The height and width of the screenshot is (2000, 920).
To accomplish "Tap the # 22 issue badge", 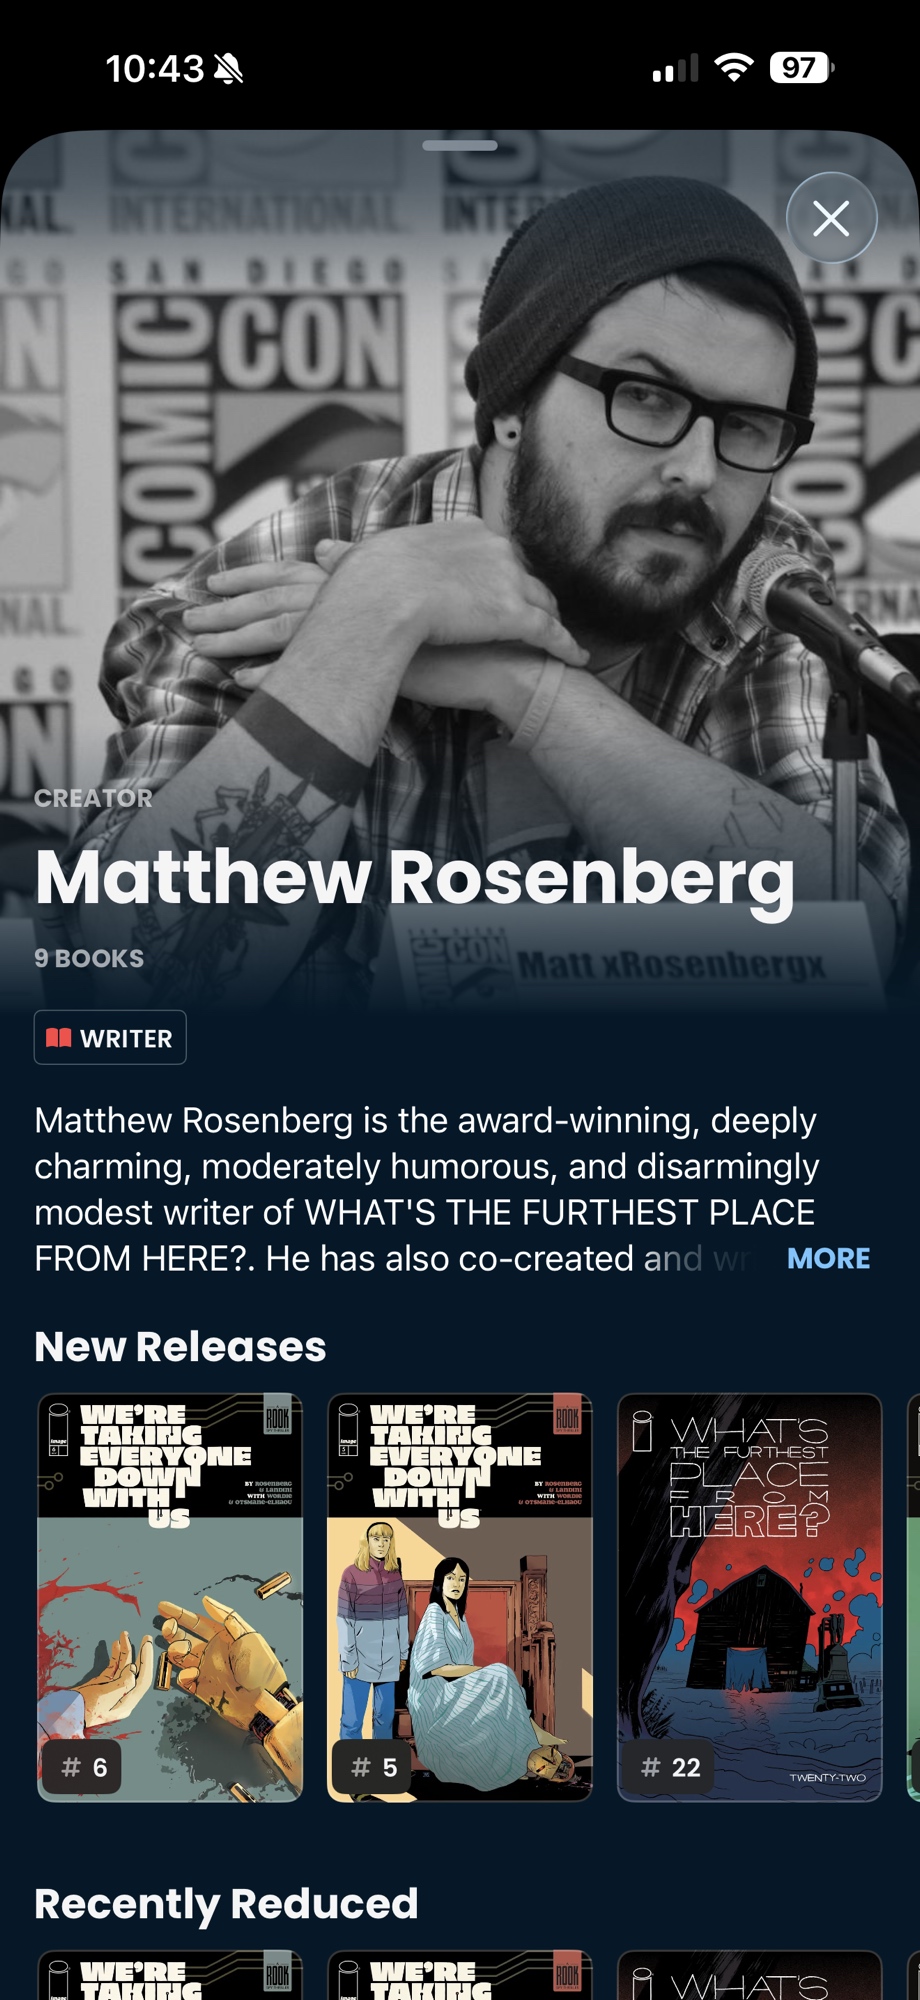I will [x=671, y=1767].
